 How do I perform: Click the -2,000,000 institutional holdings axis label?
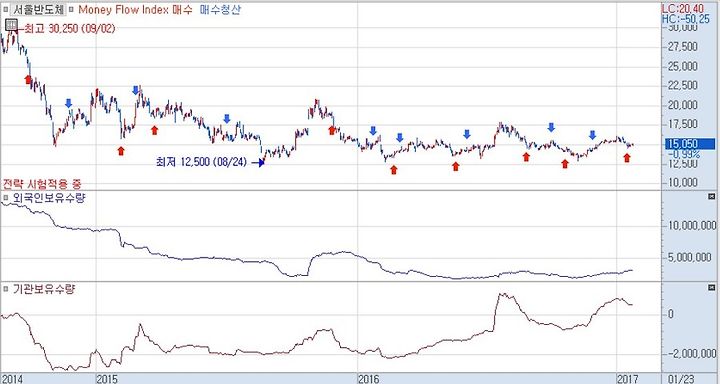[691, 353]
